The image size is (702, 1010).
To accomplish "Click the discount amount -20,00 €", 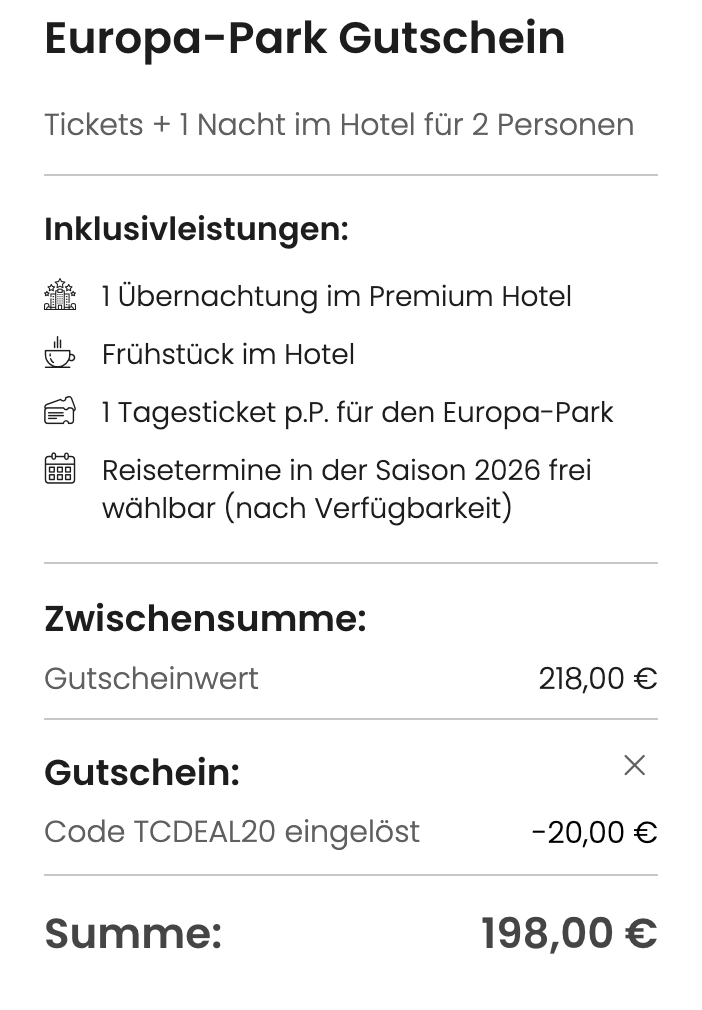I will pyautogui.click(x=594, y=831).
